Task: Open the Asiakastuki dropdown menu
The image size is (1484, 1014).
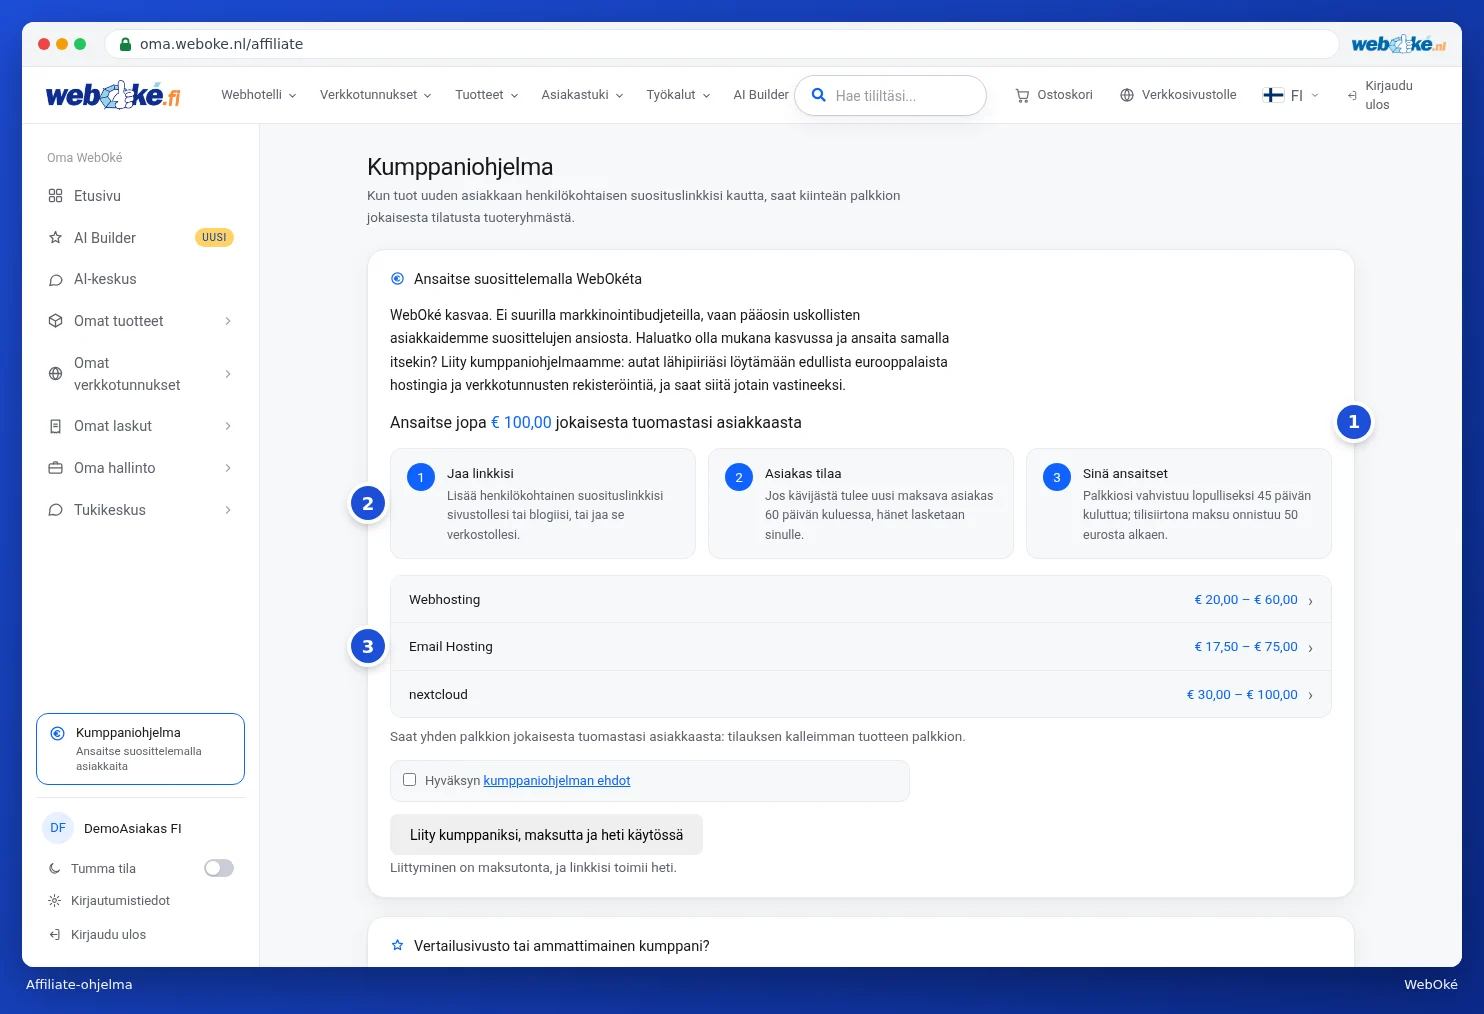Action: point(582,95)
